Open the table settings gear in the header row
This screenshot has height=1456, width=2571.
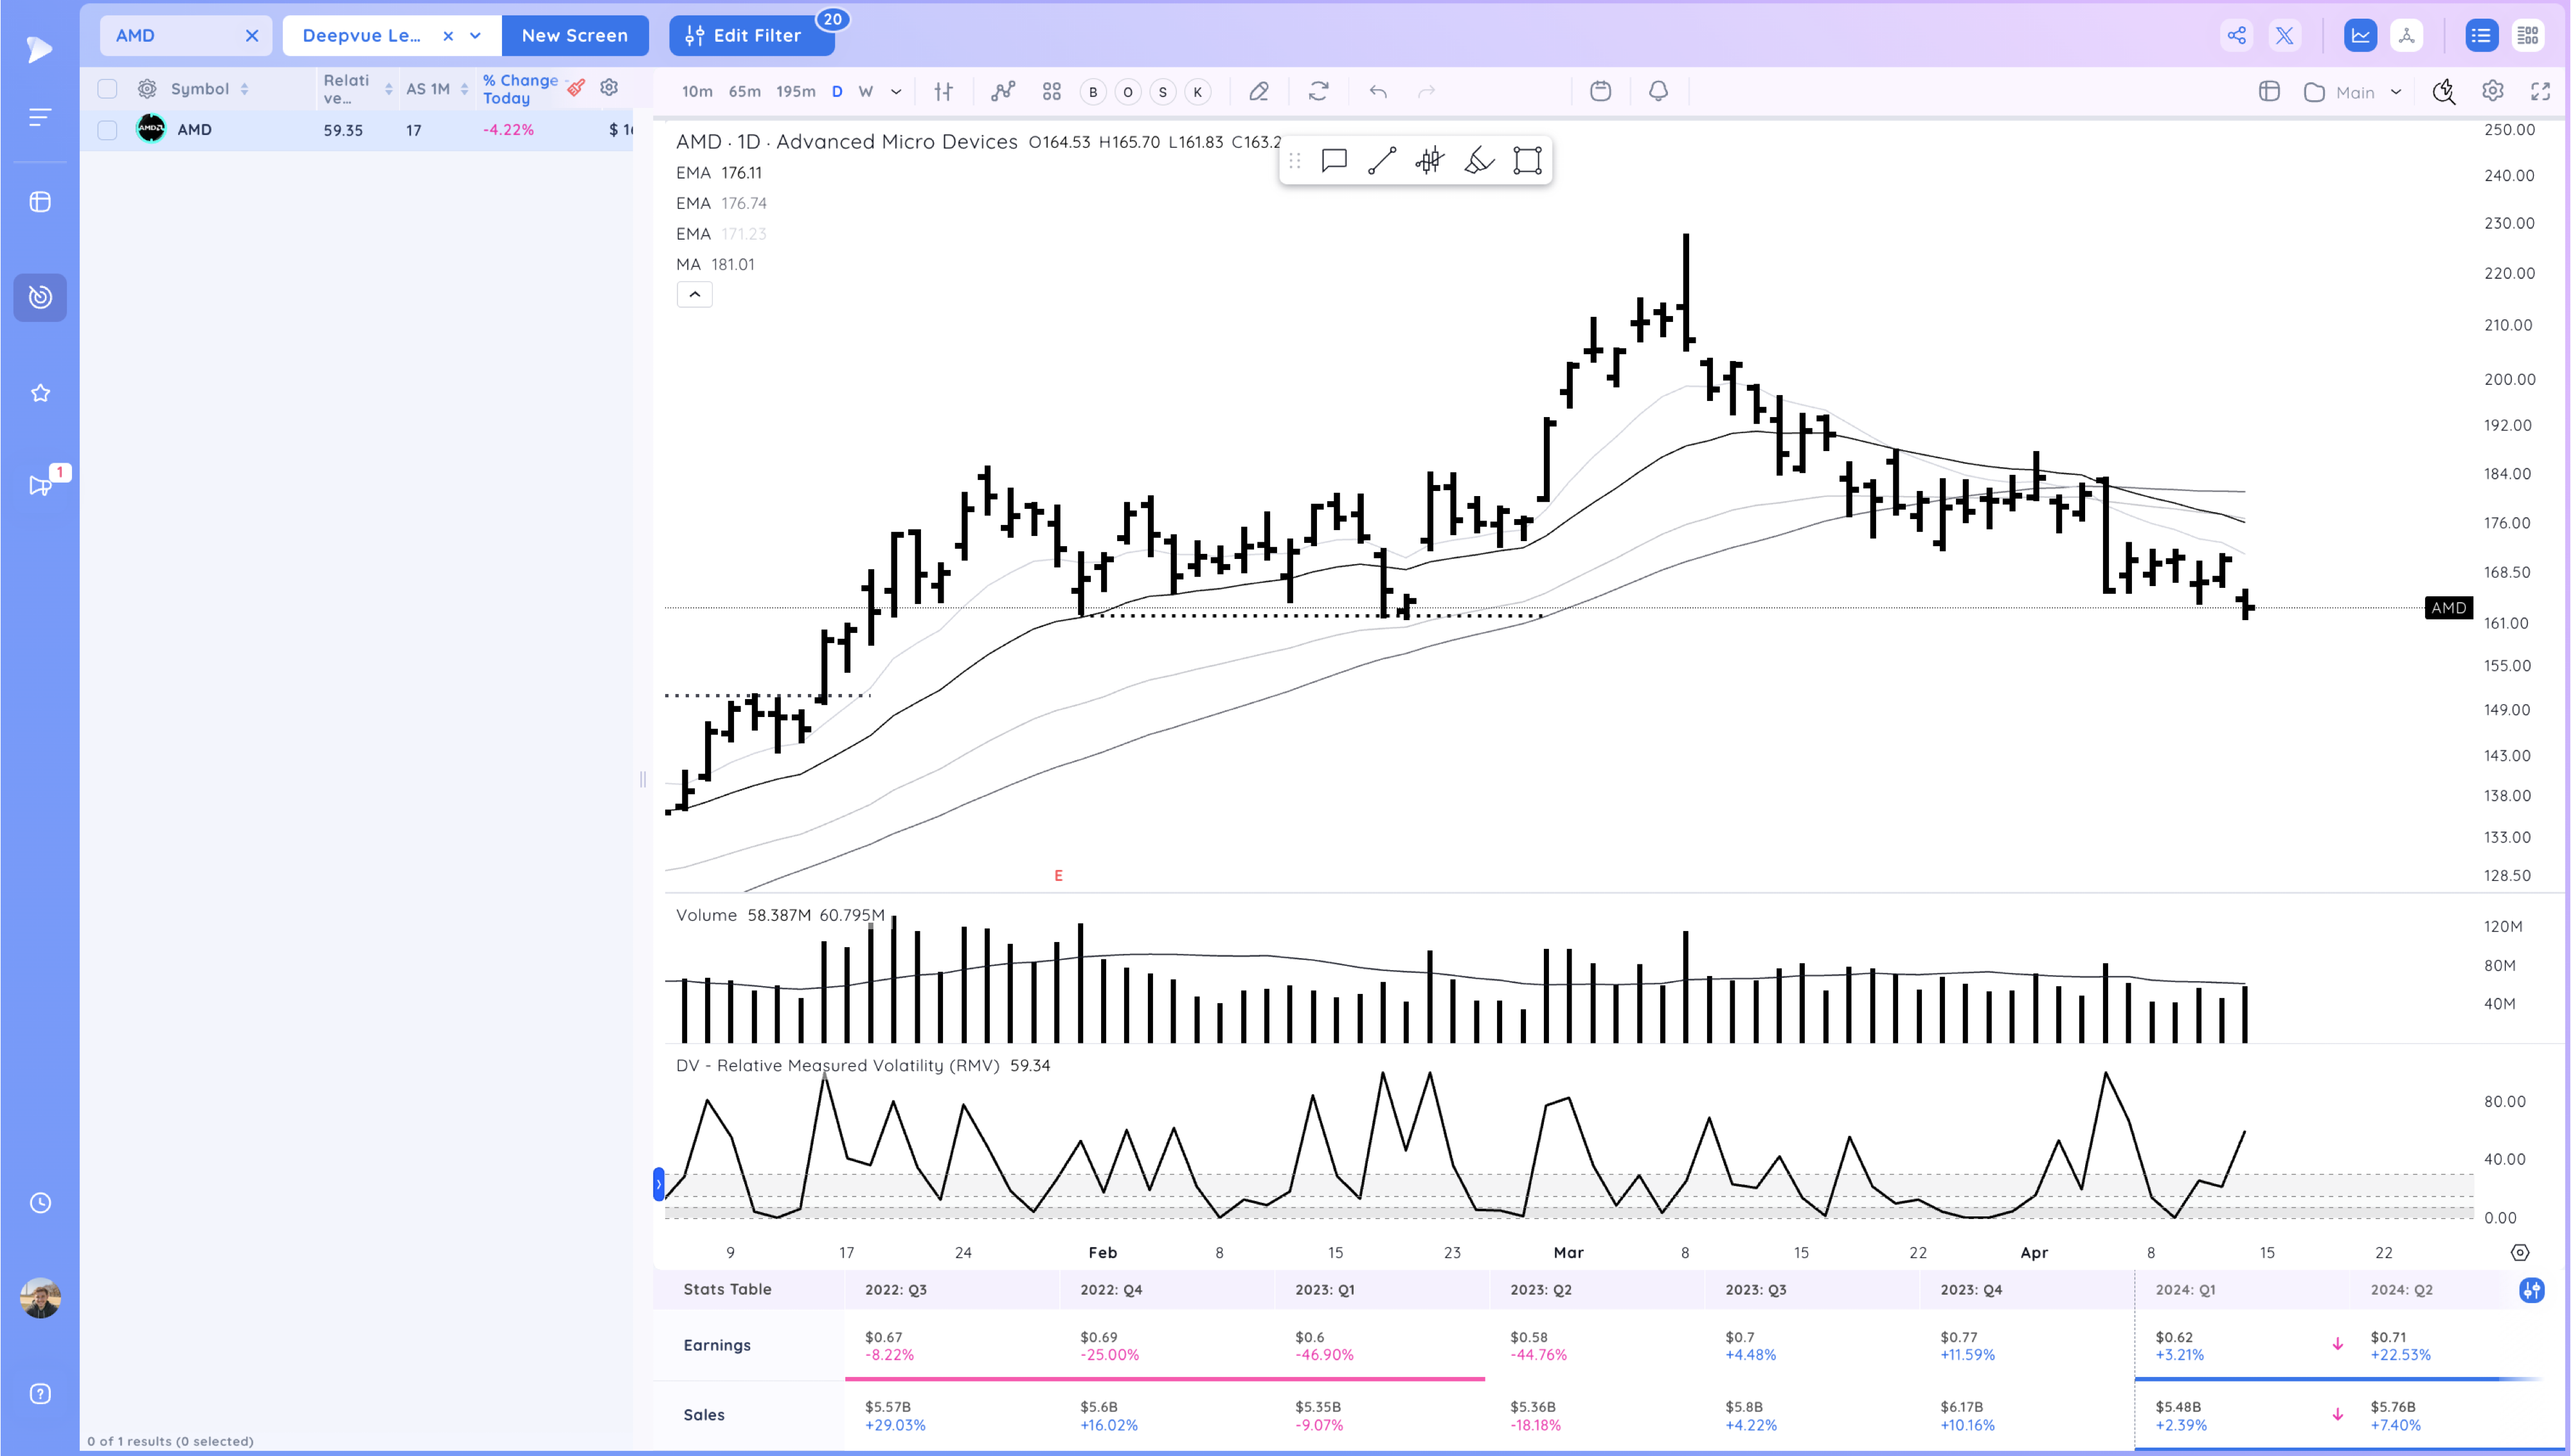(609, 88)
